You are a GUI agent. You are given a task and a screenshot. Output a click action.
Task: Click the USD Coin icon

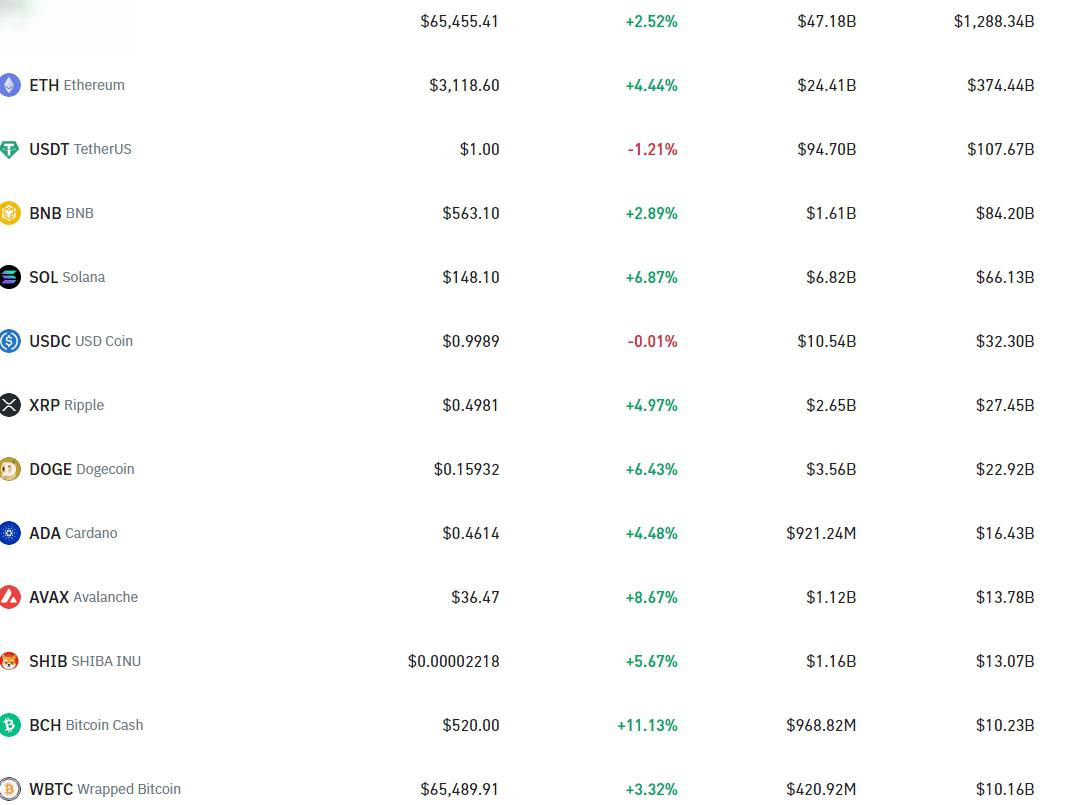[x=10, y=341]
